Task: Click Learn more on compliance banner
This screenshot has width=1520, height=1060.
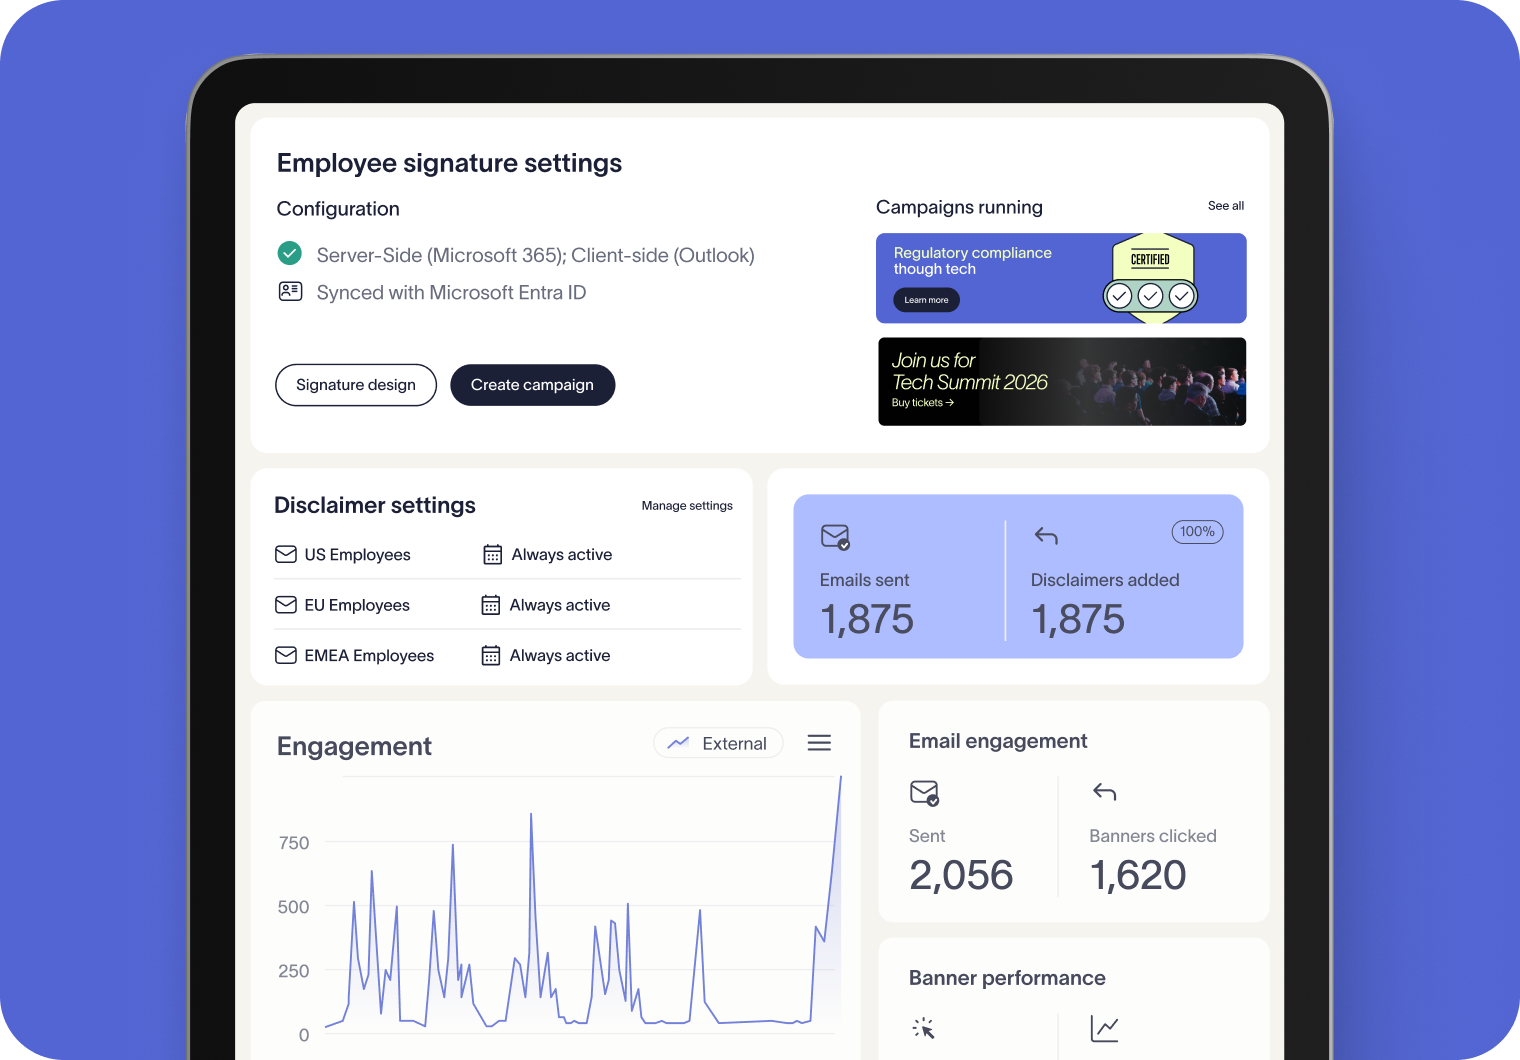Action: click(926, 300)
